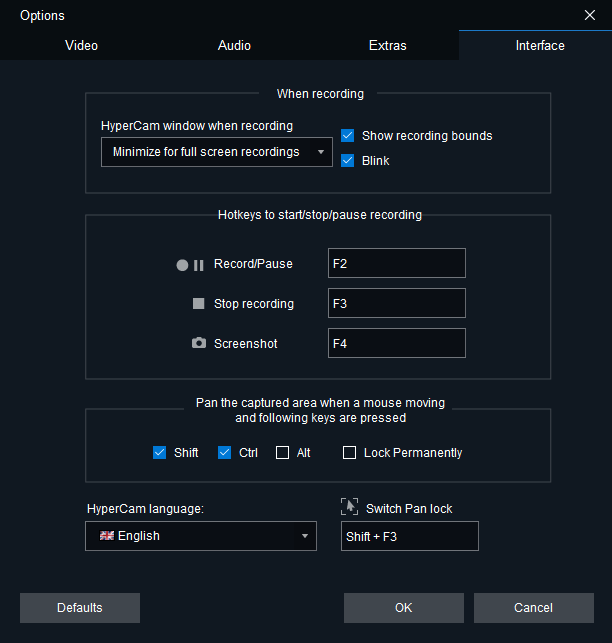612x643 pixels.
Task: Click the Screenshot hotkey field F4
Action: 397,343
